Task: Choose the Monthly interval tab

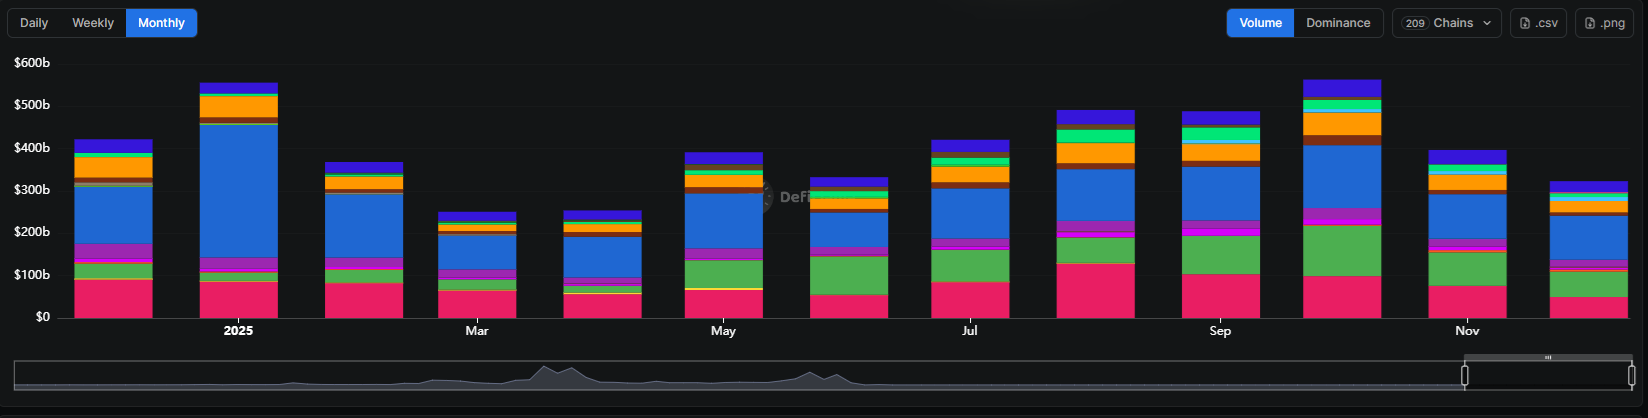Action: click(161, 23)
